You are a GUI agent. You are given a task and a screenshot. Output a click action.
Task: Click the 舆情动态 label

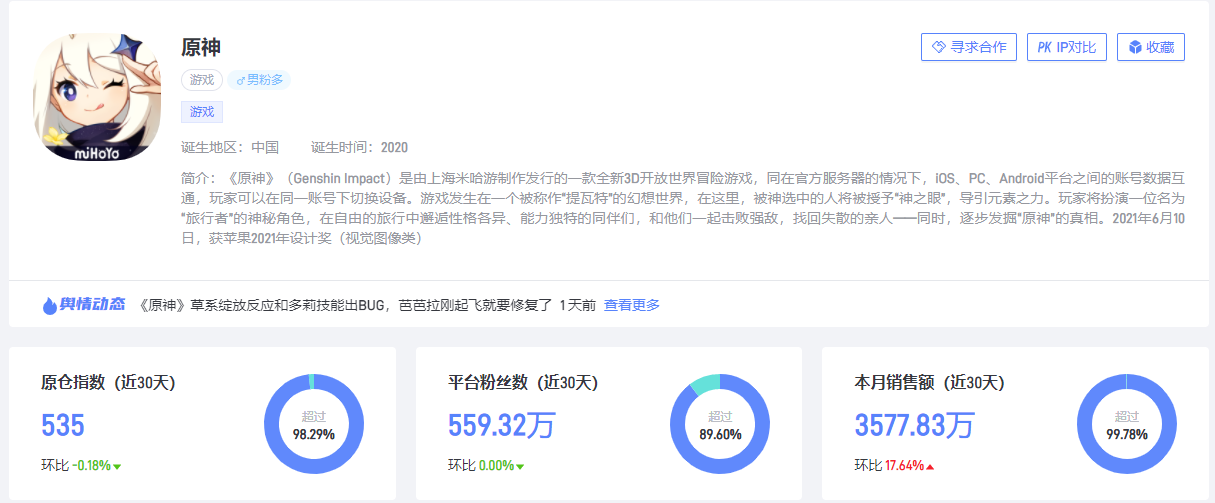[x=95, y=305]
